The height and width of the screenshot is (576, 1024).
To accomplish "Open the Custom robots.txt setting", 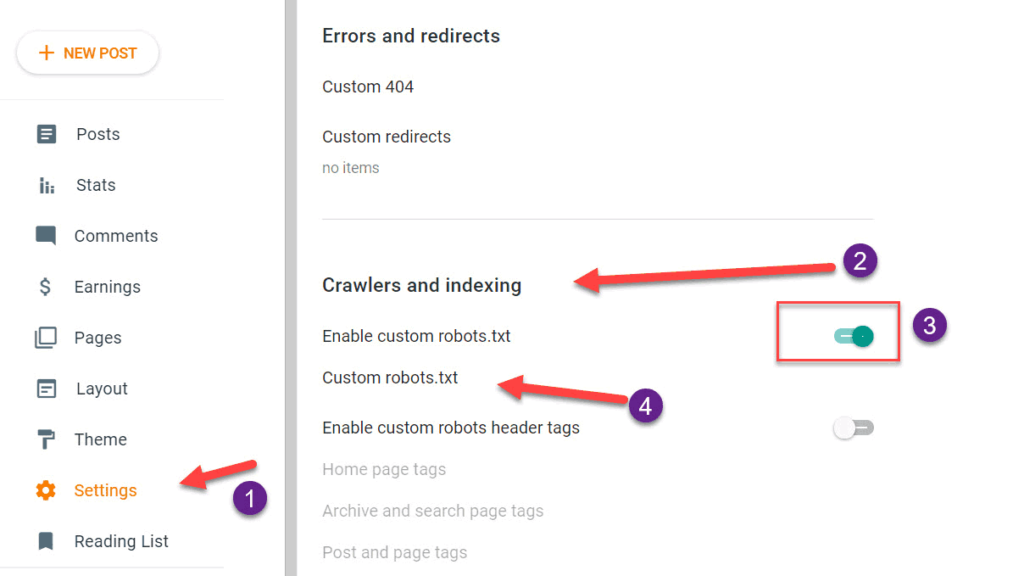I will pyautogui.click(x=390, y=377).
